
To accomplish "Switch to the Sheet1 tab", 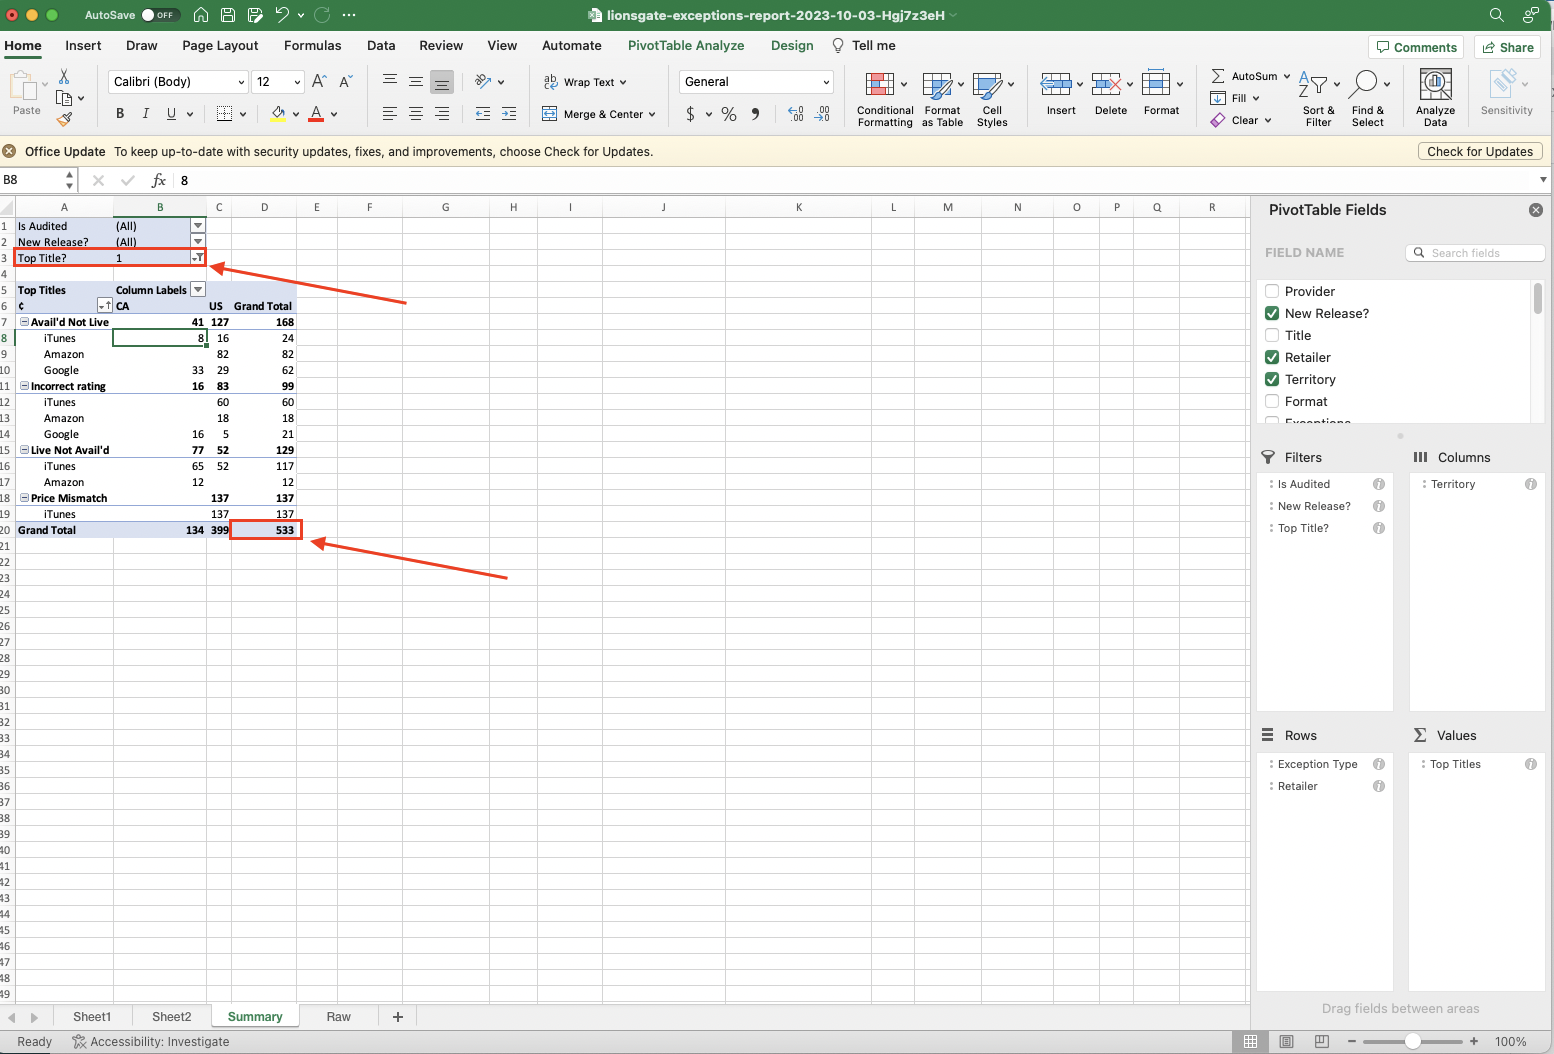I will point(92,1017).
